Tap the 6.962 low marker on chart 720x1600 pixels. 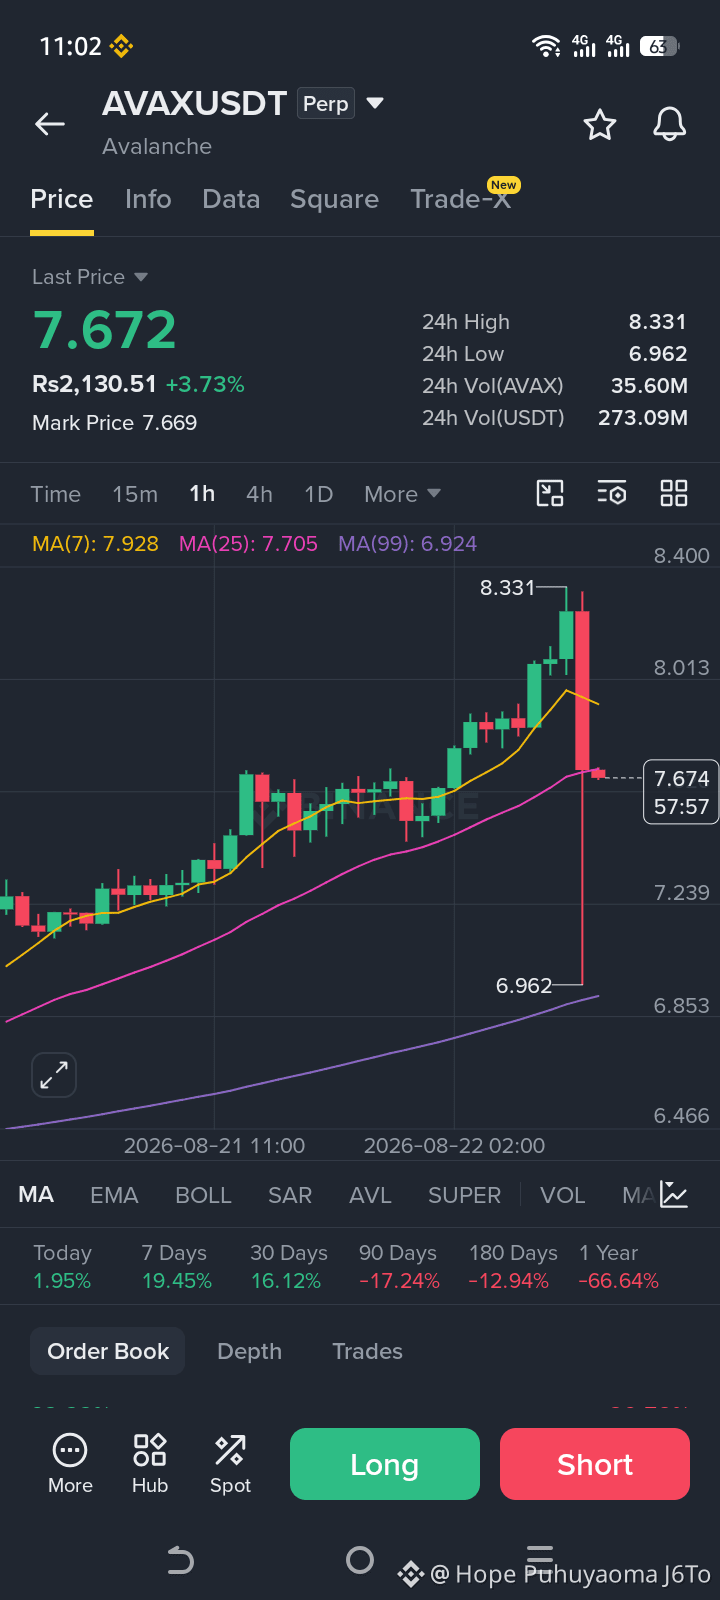[524, 986]
